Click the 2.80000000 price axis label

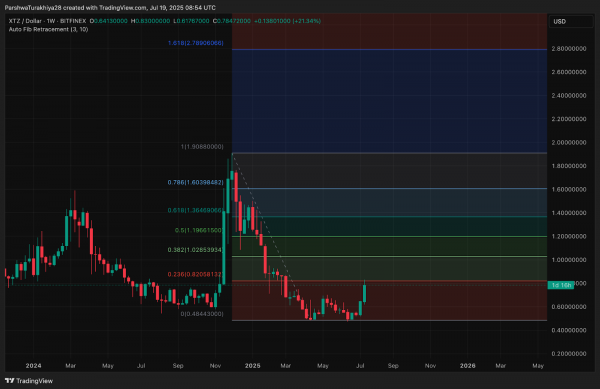(x=569, y=49)
